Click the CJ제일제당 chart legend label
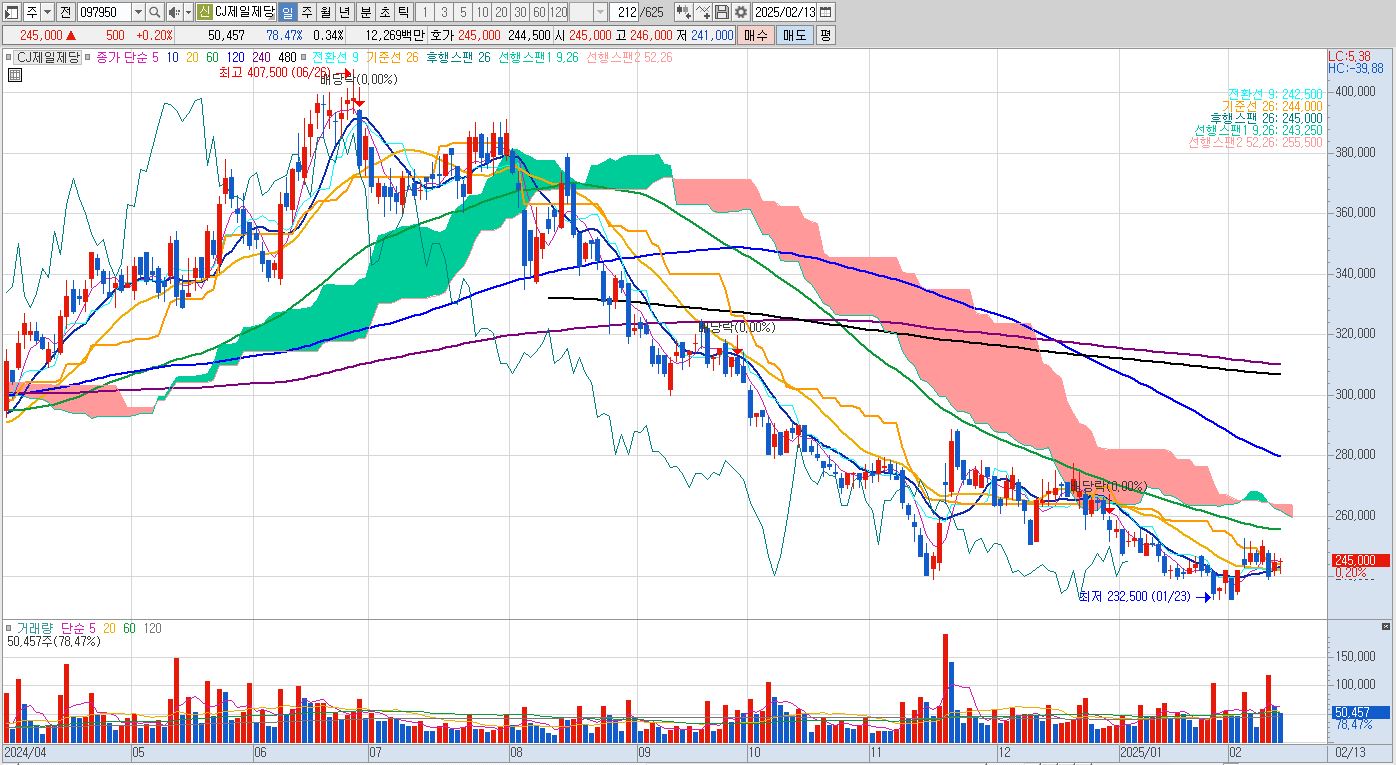This screenshot has height=765, width=1396. coord(48,58)
